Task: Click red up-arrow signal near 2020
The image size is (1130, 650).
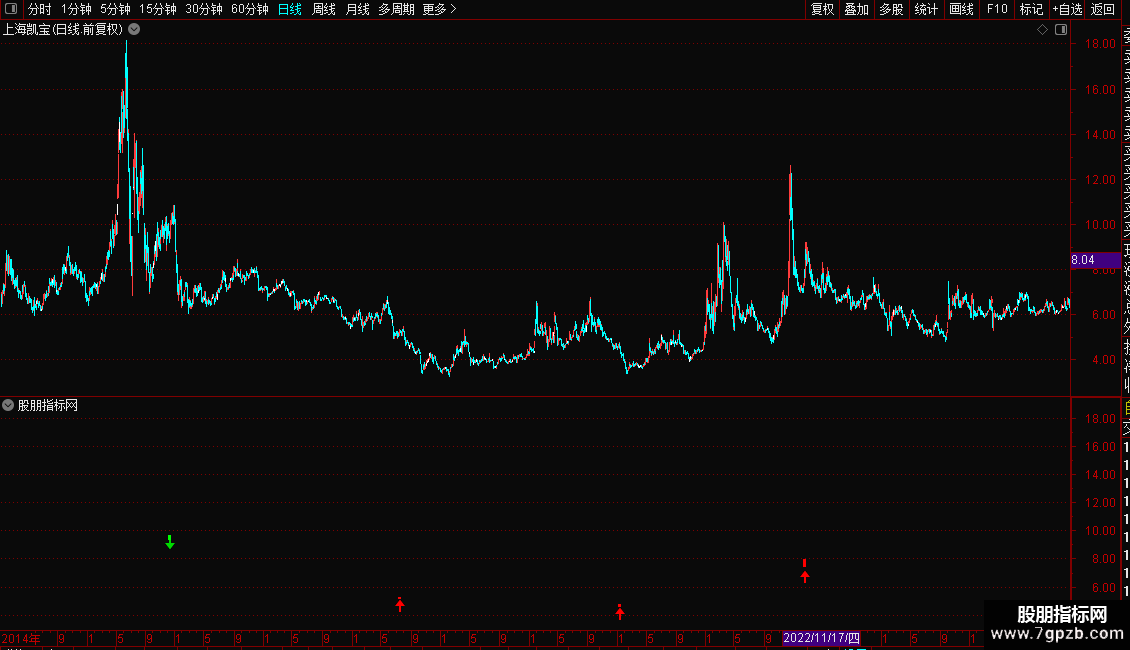Action: pos(620,612)
